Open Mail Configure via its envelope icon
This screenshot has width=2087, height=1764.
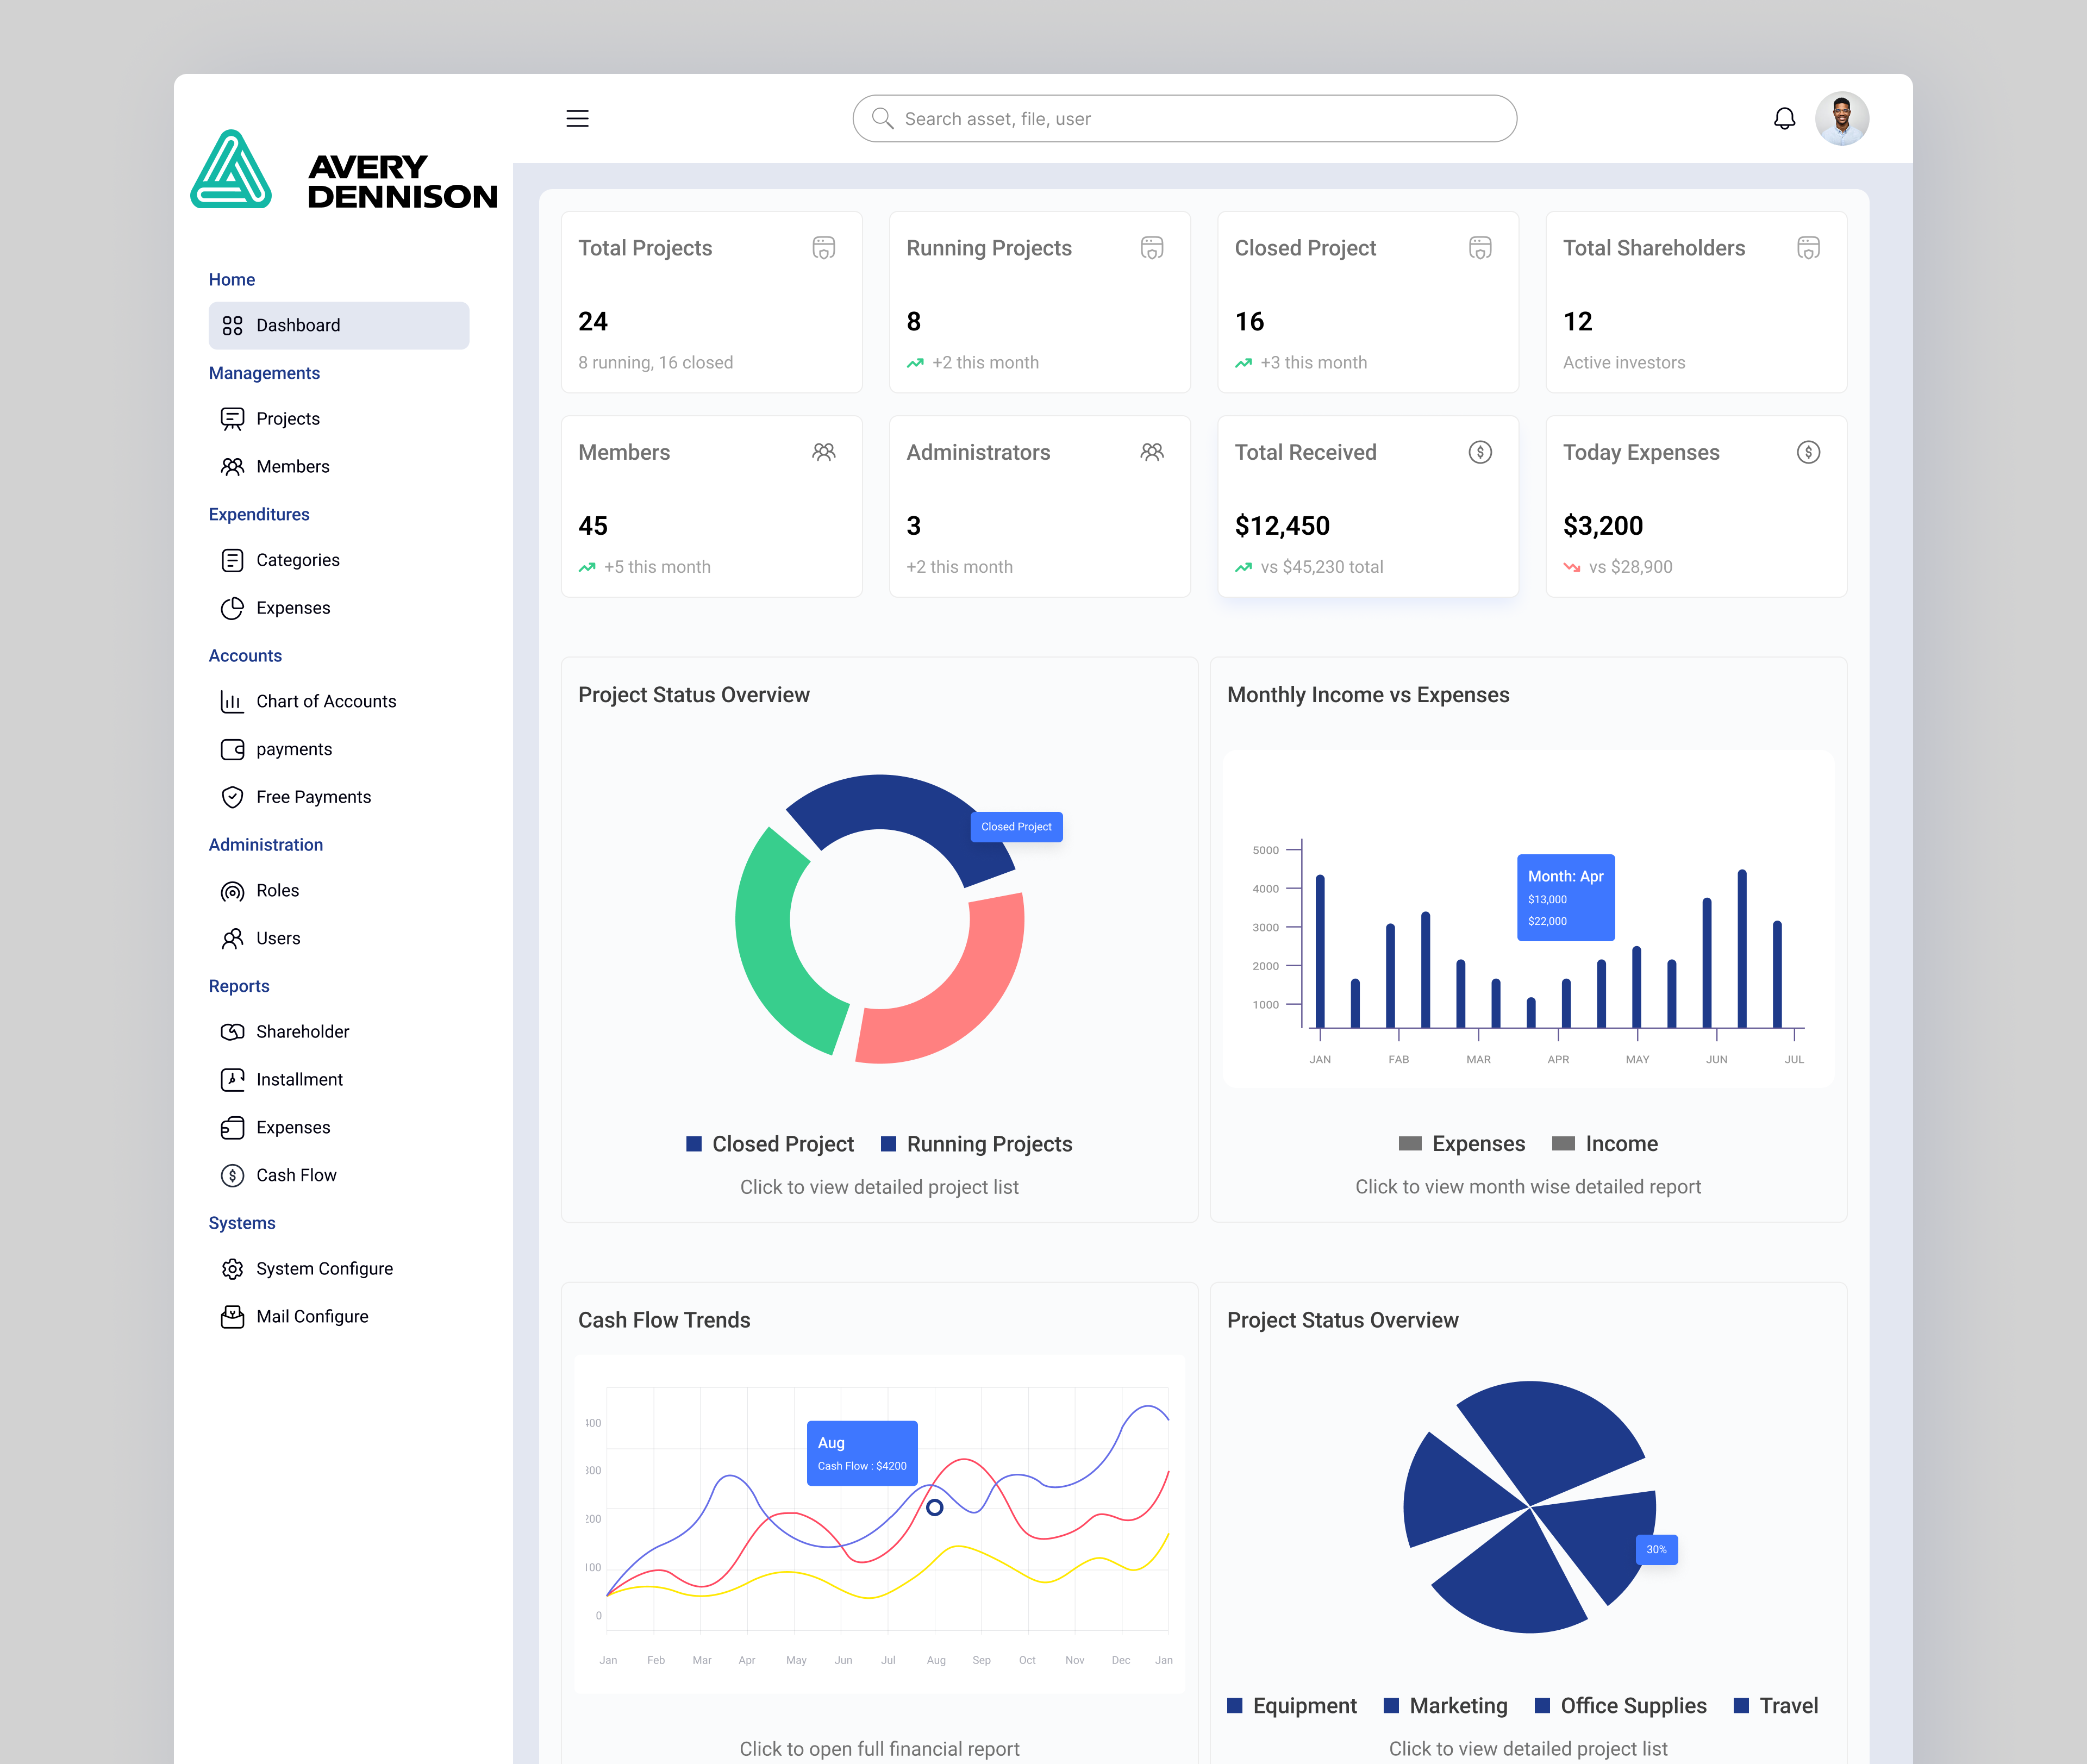(232, 1316)
